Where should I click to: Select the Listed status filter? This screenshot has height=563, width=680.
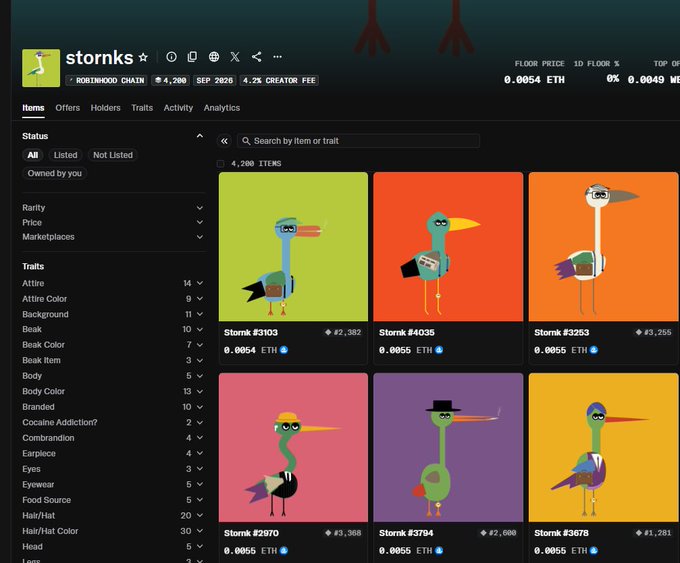point(65,155)
